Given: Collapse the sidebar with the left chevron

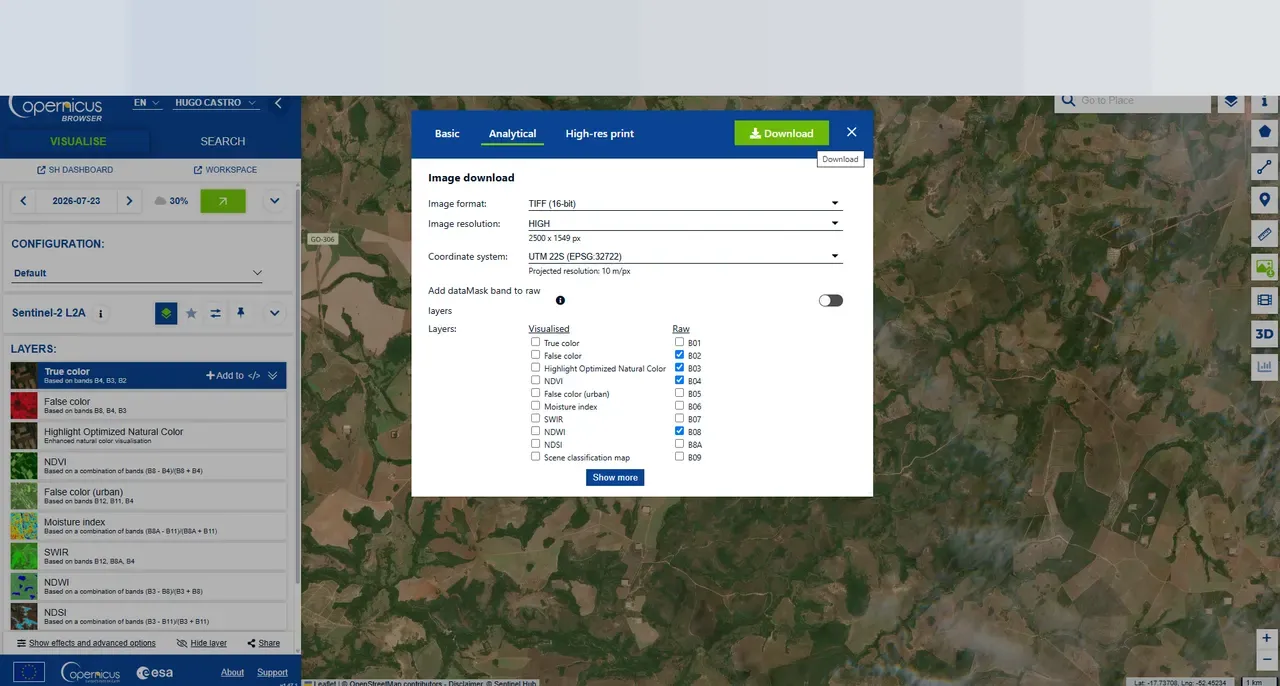Looking at the screenshot, I should [x=278, y=103].
